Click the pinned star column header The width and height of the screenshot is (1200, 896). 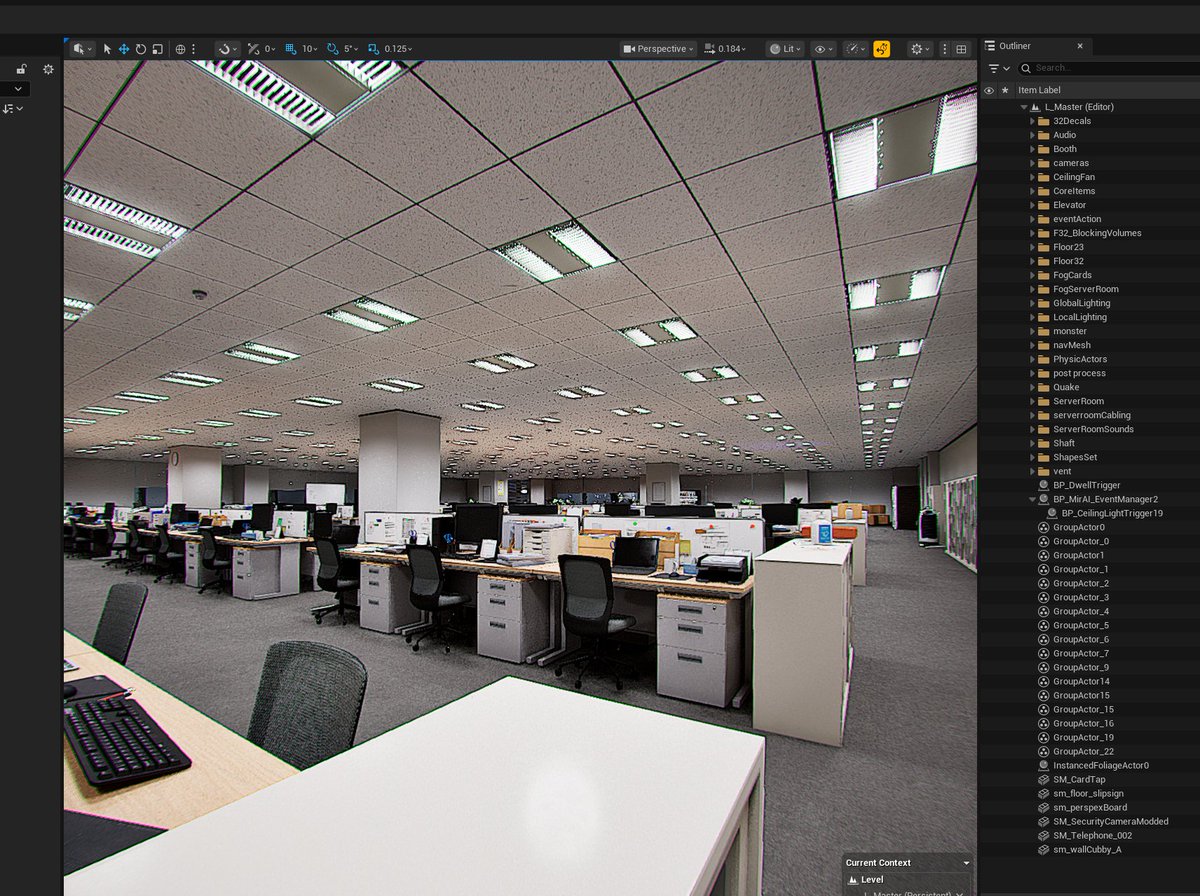point(1005,90)
